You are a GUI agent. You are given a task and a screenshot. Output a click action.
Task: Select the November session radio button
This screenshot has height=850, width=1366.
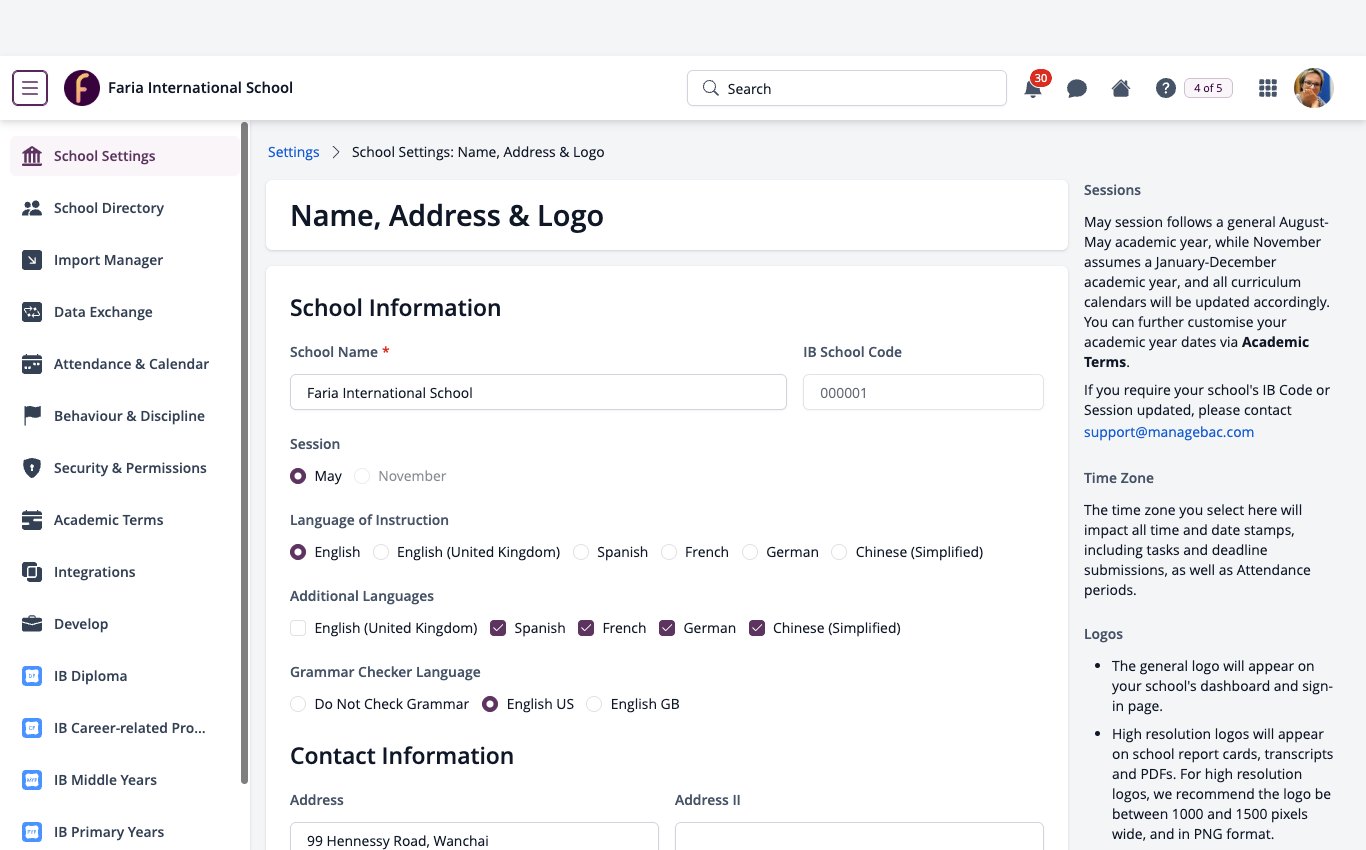pos(362,476)
